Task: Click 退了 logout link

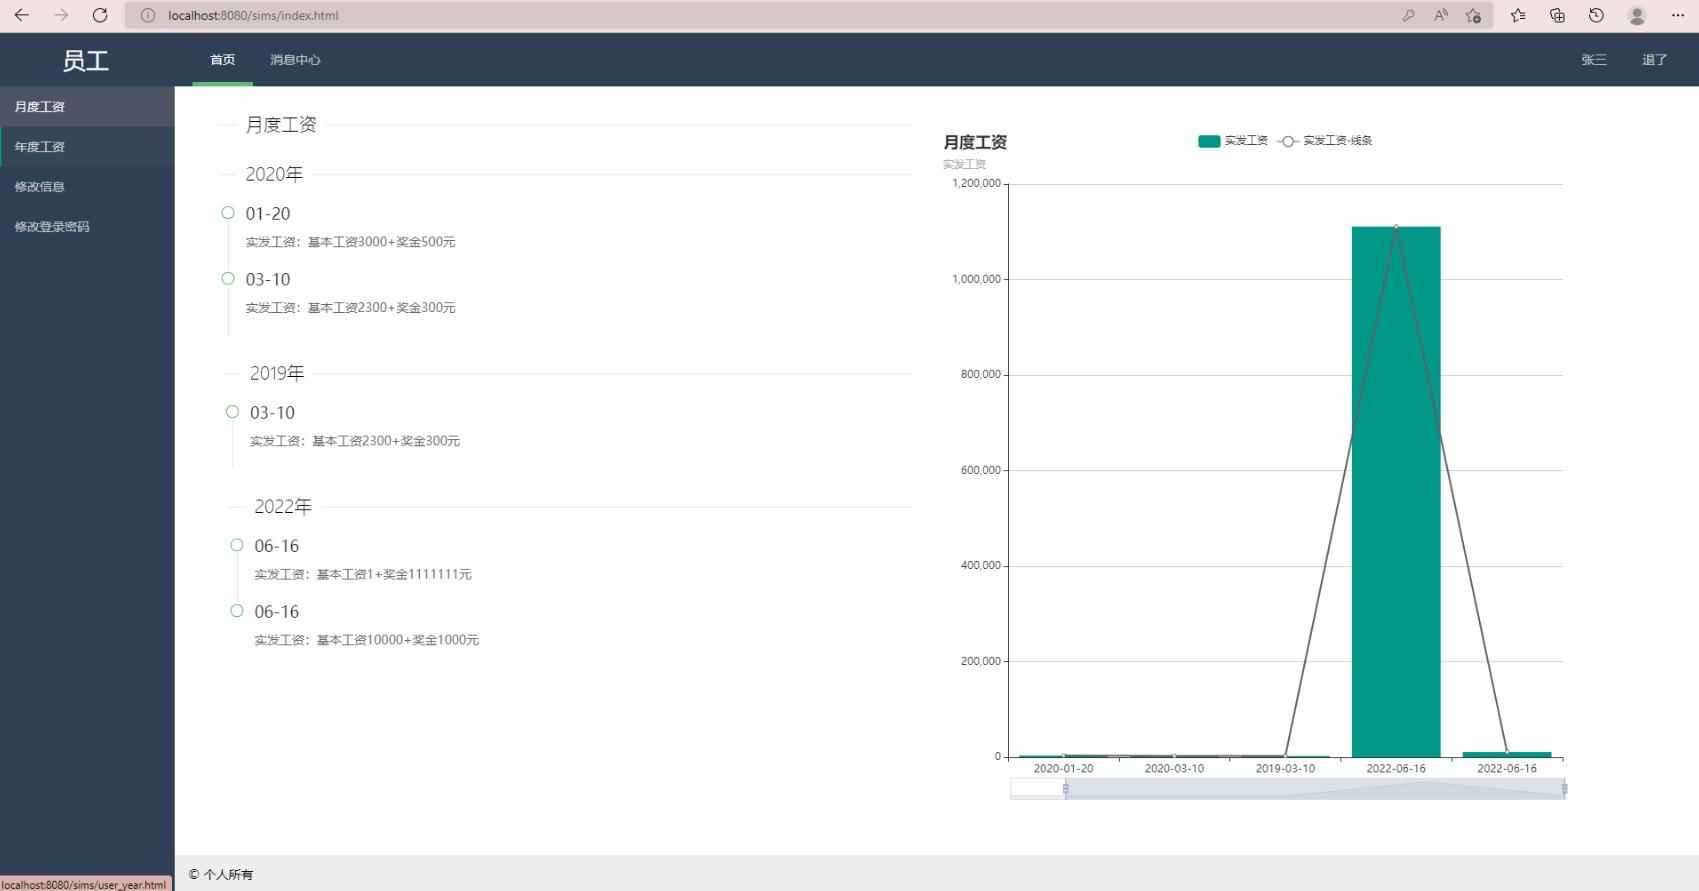Action: point(1654,60)
